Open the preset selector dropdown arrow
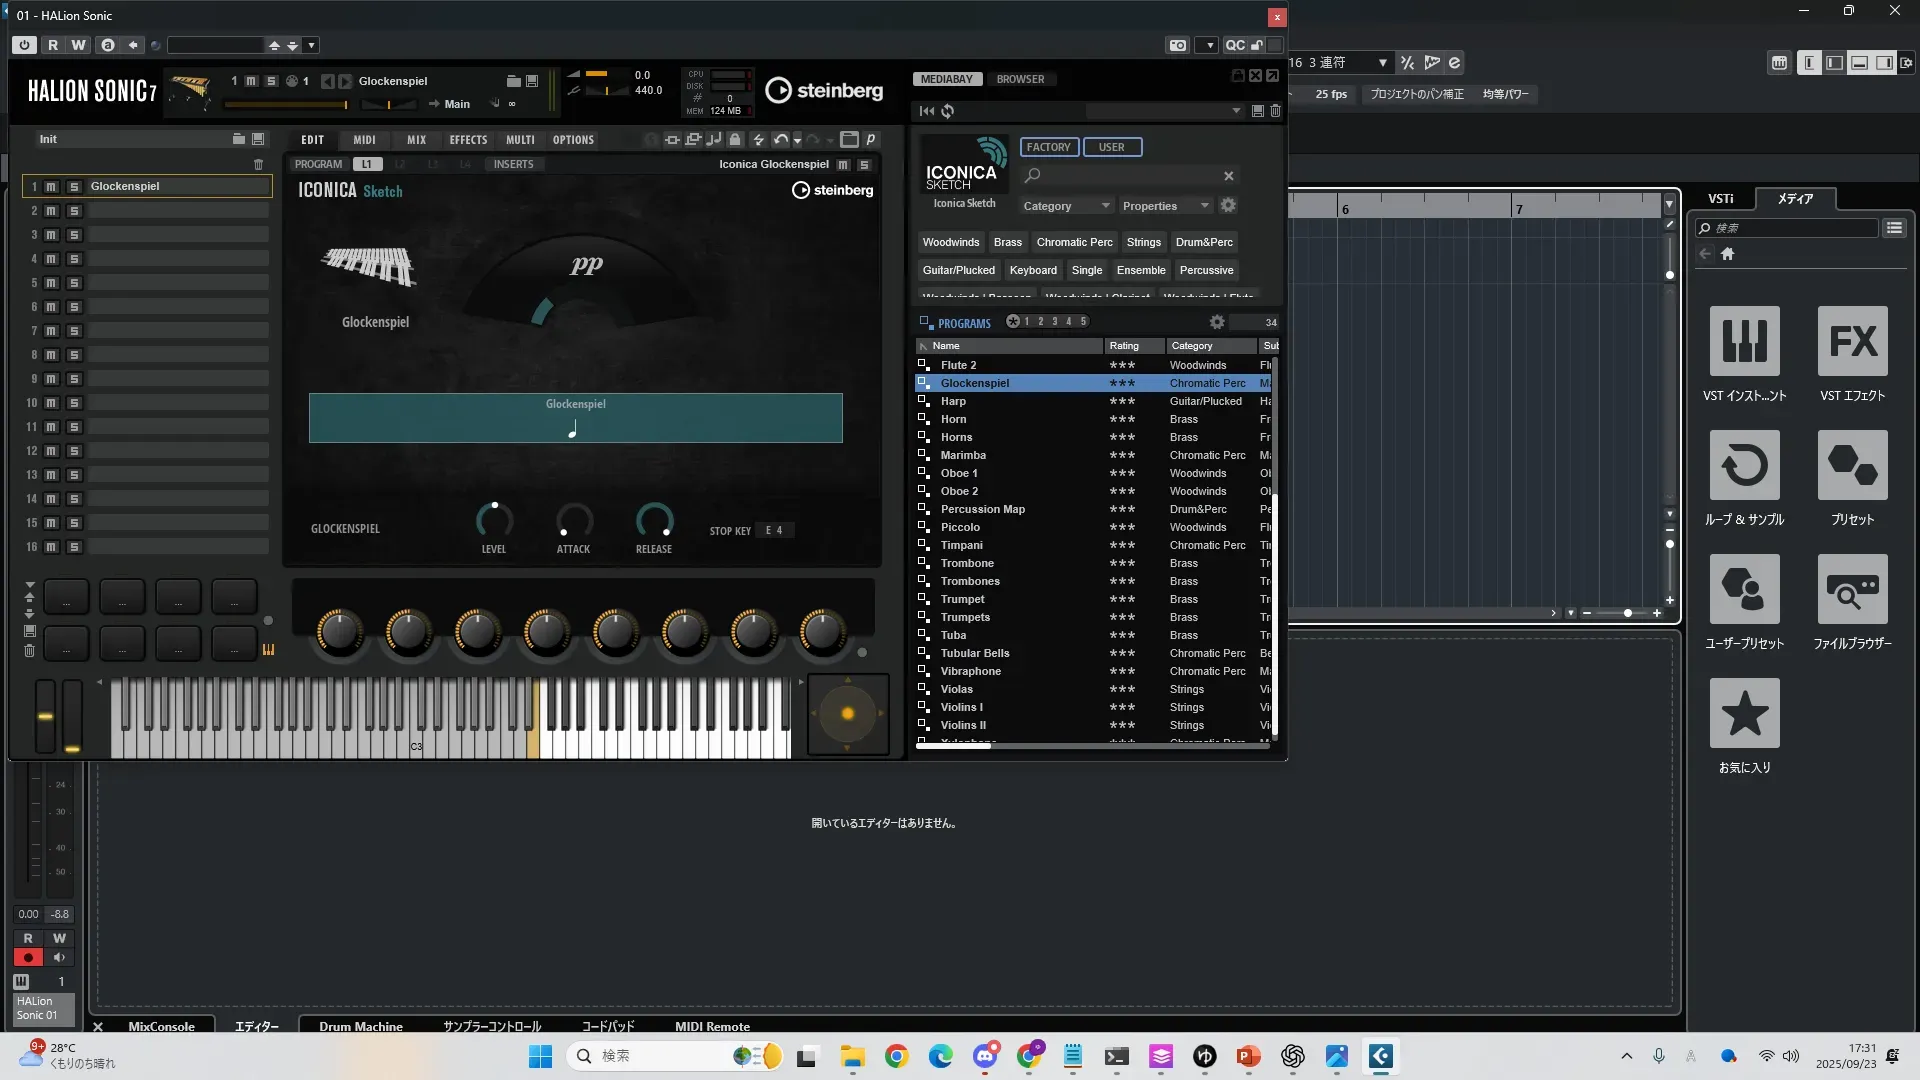Viewport: 1920px width, 1080px height. click(312, 45)
